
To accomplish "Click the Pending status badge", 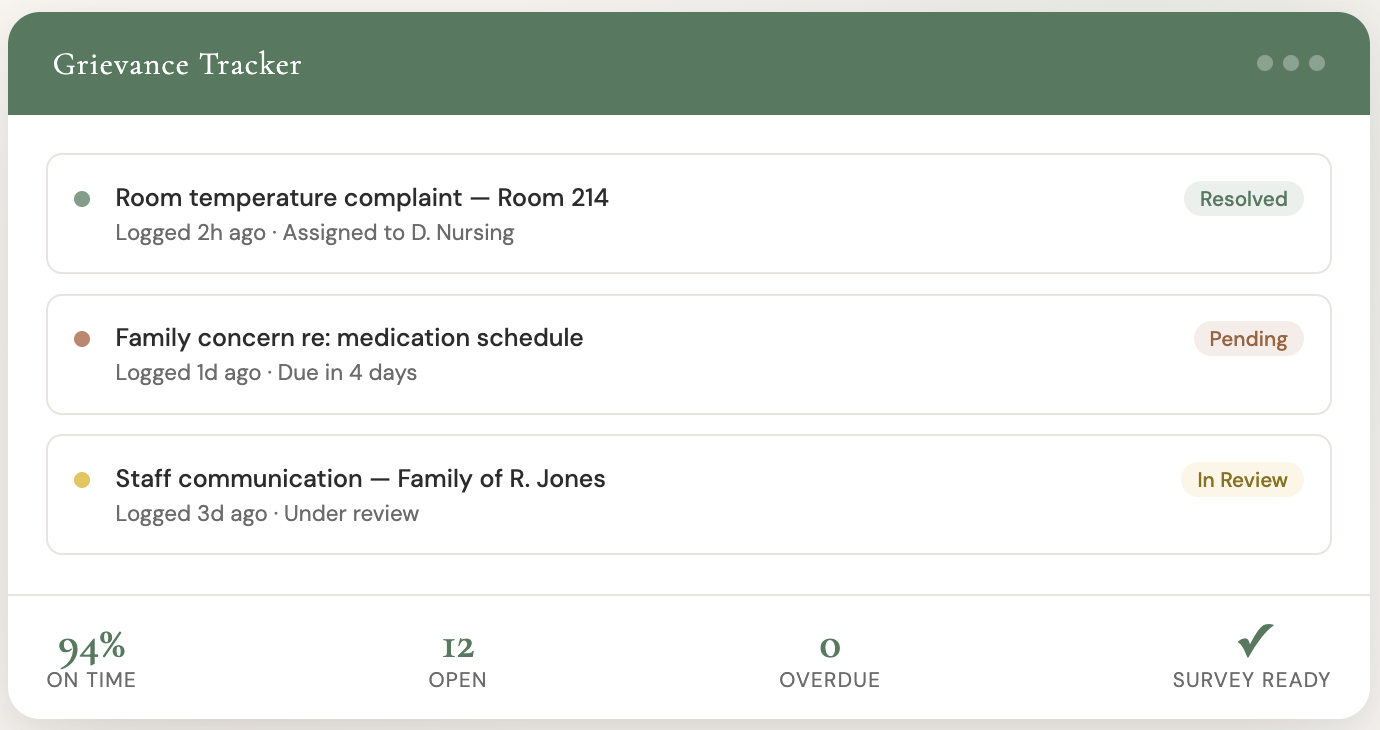I will (1248, 339).
